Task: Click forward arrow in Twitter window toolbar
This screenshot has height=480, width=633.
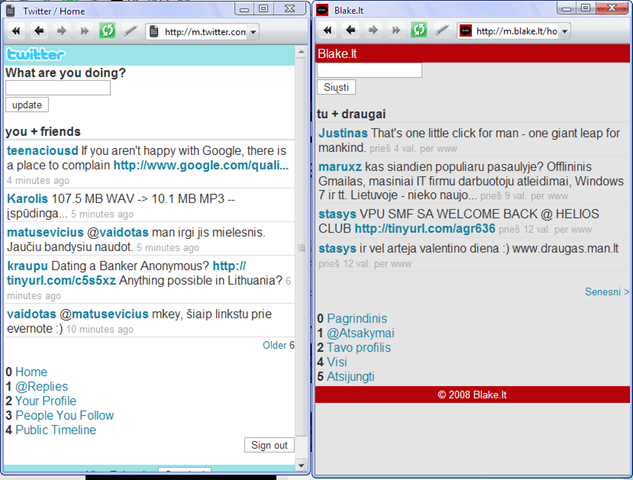Action: click(61, 31)
